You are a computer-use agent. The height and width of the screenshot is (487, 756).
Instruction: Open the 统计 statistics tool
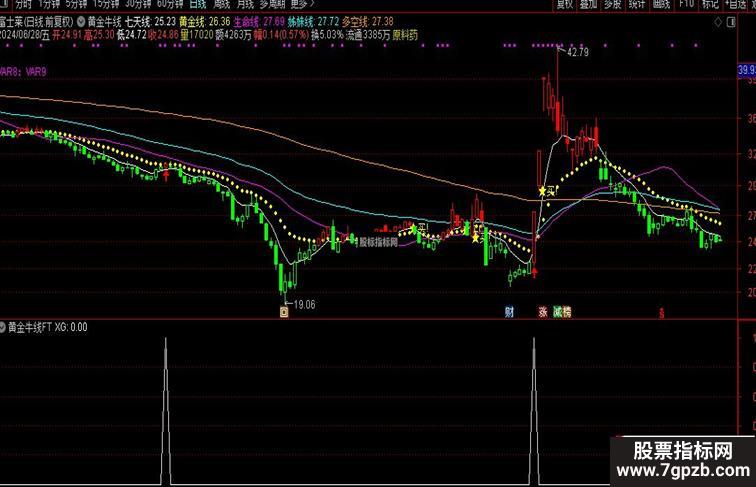tap(637, 4)
